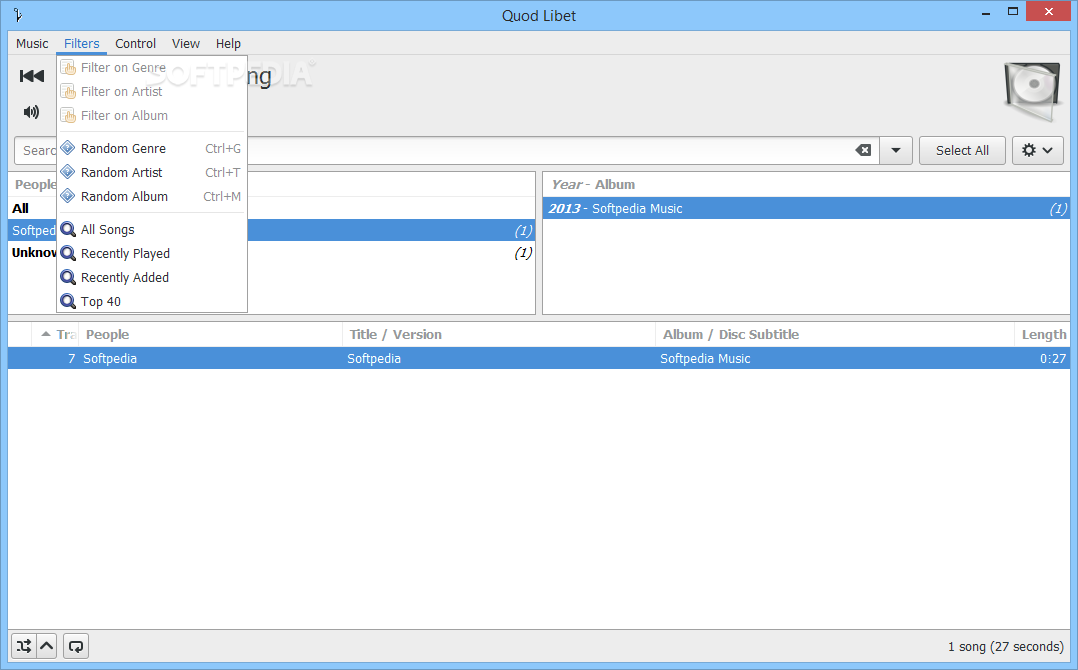Click Year - Album pane header
Viewport: 1078px width, 670px height.
coord(806,184)
